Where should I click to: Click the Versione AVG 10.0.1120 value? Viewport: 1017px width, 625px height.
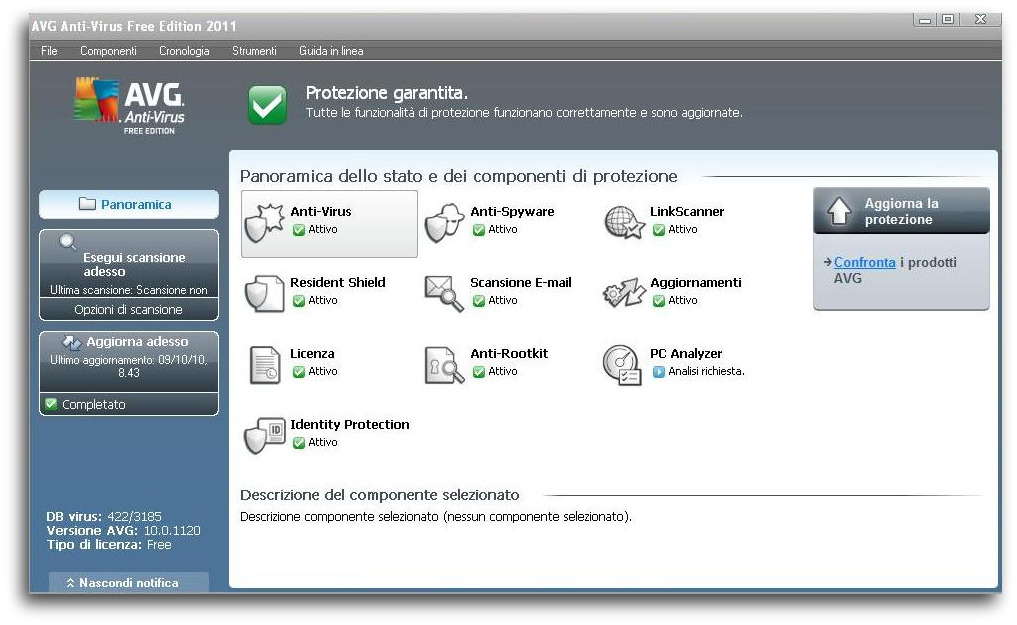click(172, 530)
